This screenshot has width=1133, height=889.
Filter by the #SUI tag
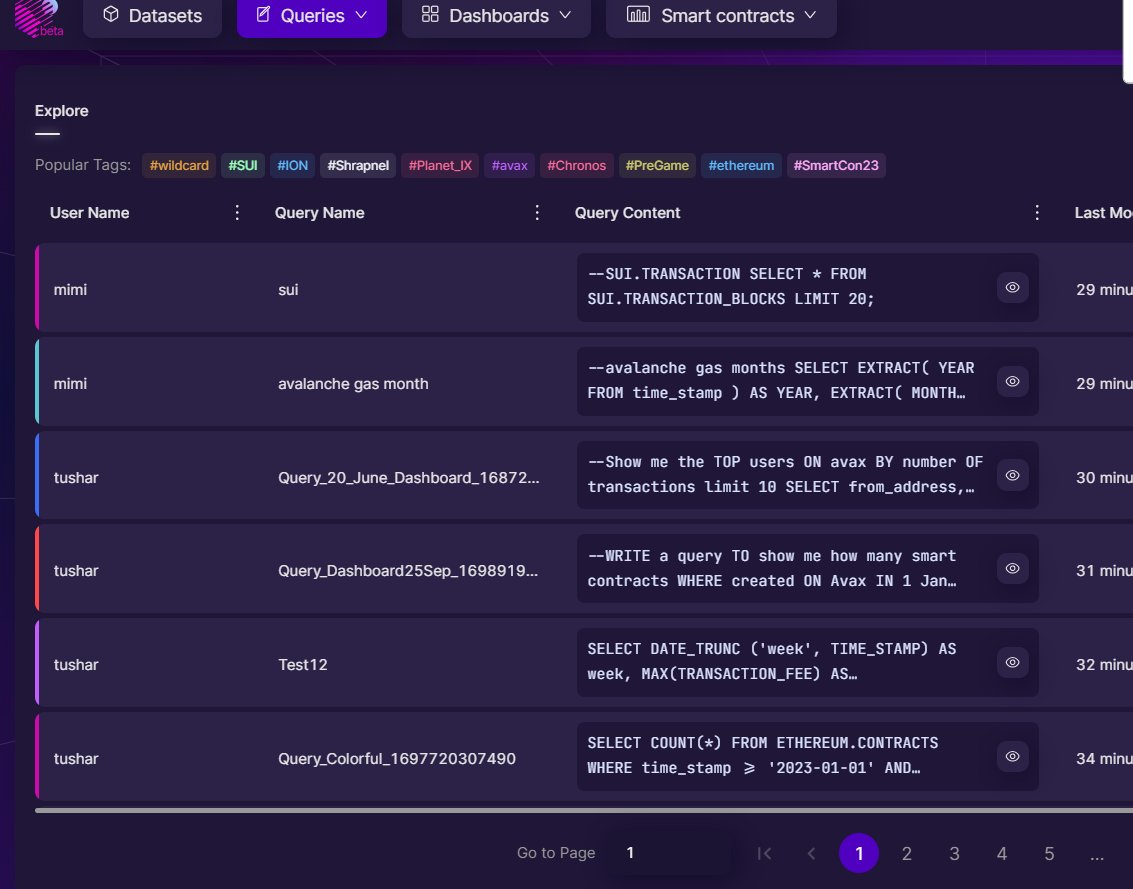[x=243, y=166]
